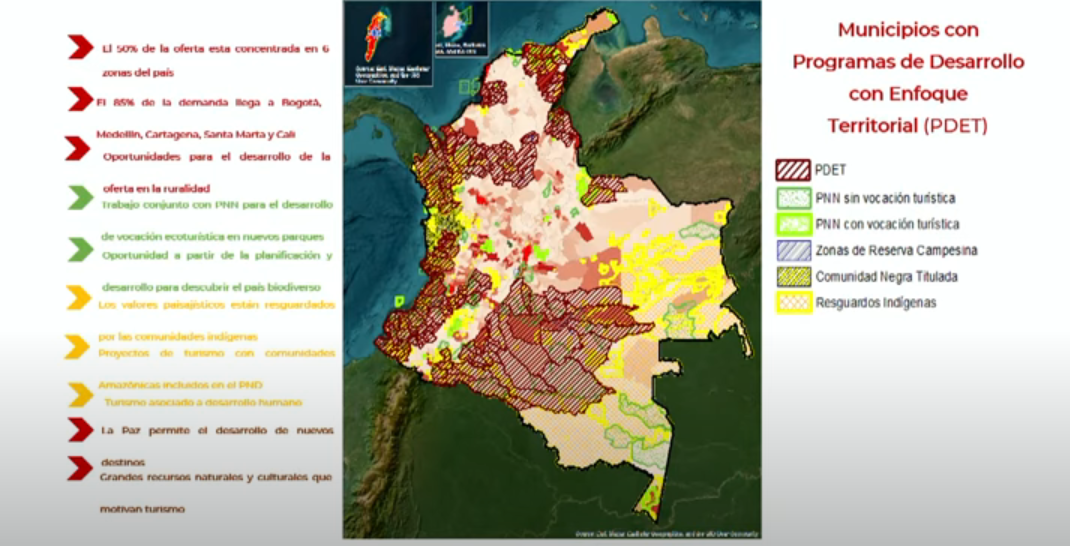Click the 'Zonas de Reserva Campesina' legend swatch
Image resolution: width=1070 pixels, height=546 pixels.
coord(794,250)
